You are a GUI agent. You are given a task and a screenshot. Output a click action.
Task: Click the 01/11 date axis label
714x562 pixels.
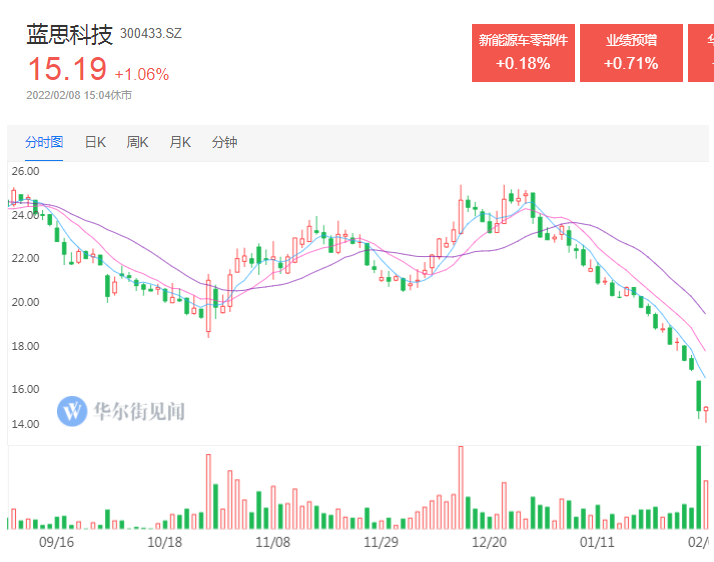(597, 542)
